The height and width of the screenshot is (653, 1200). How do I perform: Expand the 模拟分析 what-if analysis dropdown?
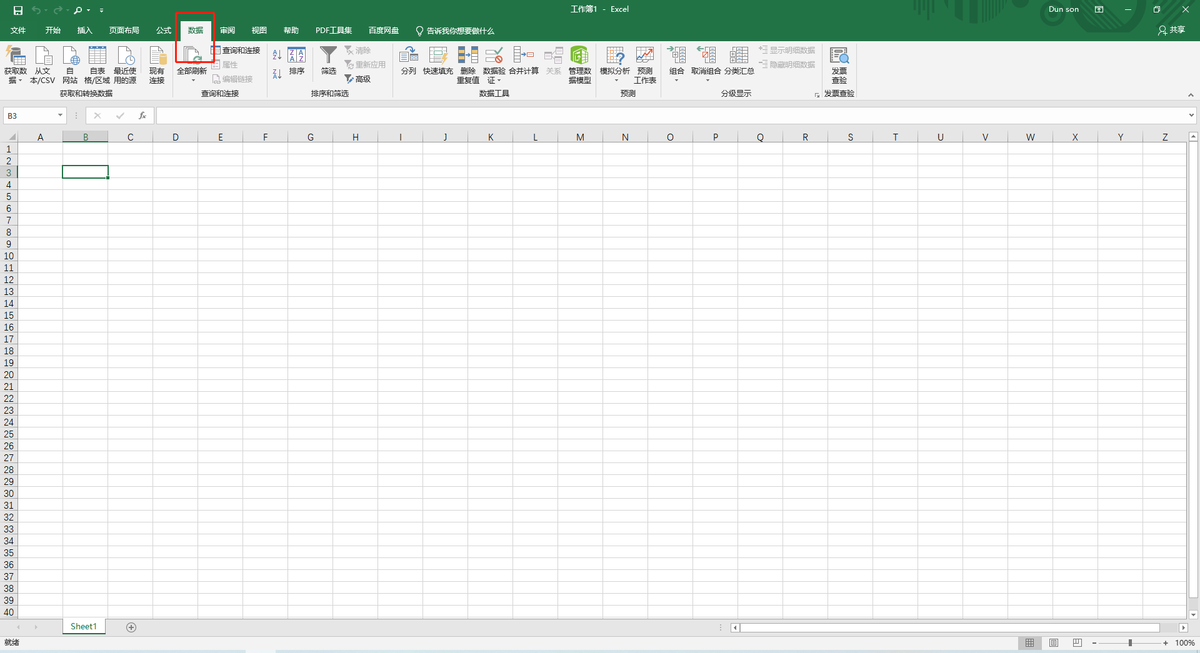point(615,81)
